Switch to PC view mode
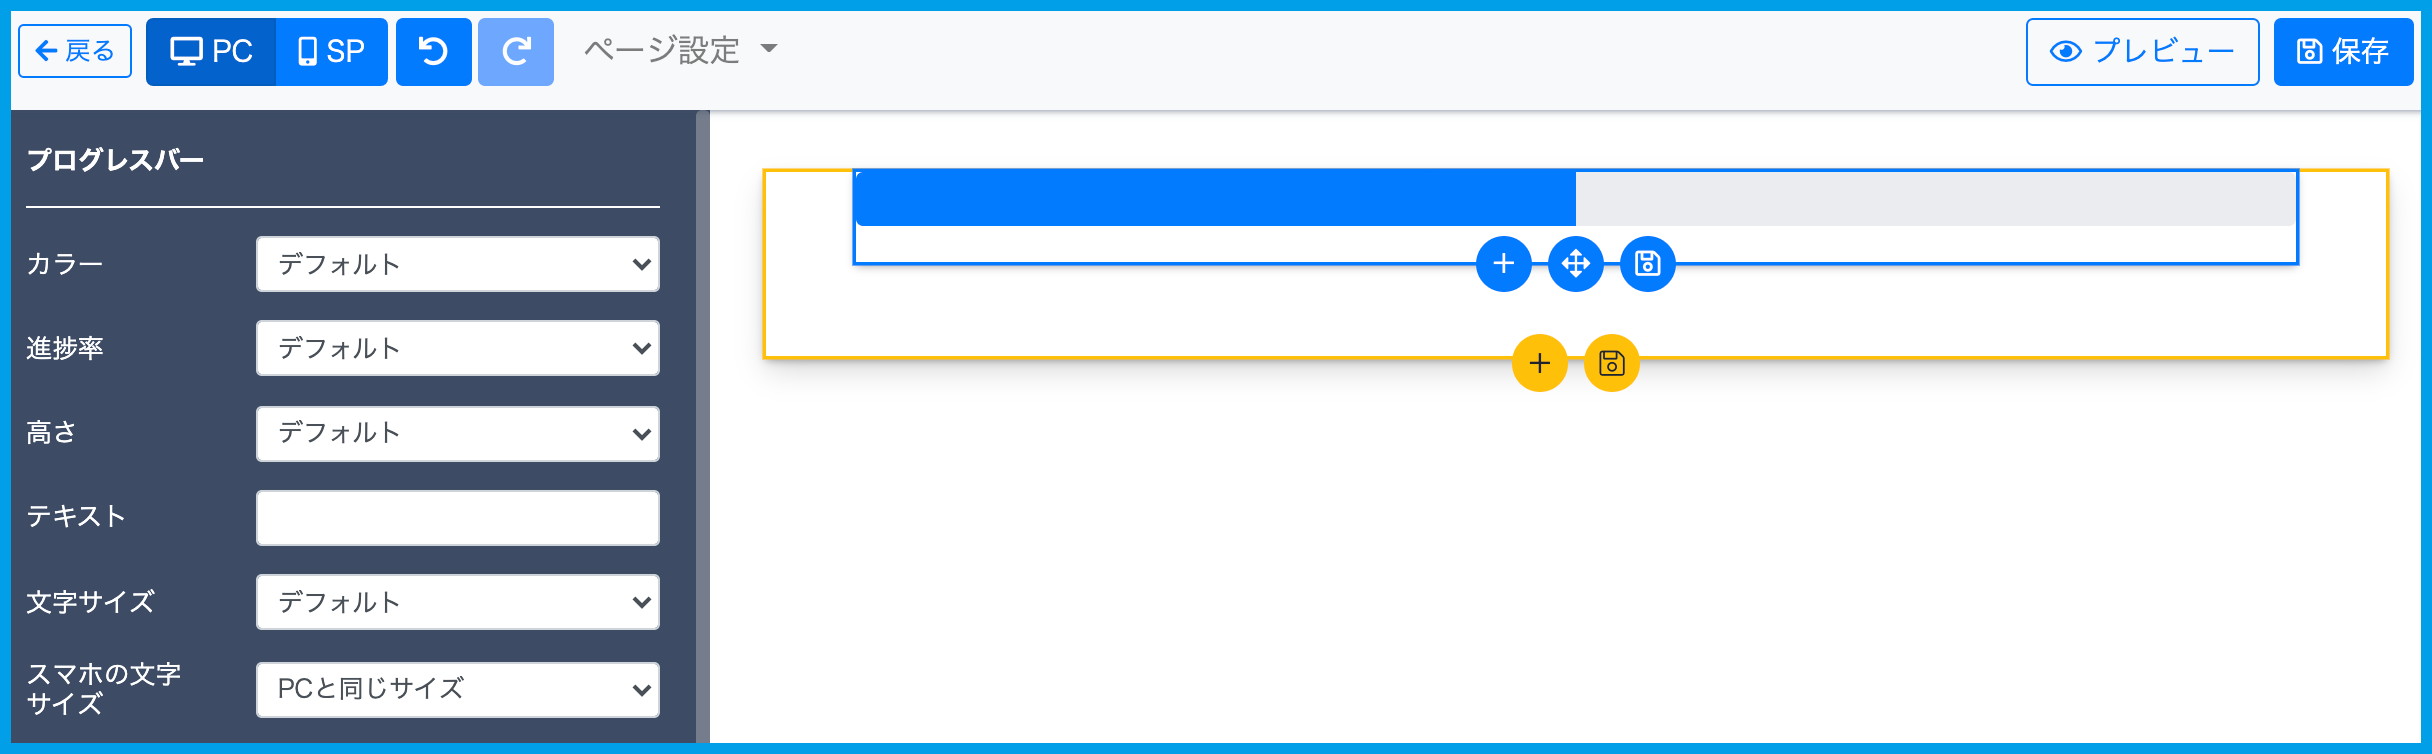This screenshot has width=2432, height=754. (211, 51)
